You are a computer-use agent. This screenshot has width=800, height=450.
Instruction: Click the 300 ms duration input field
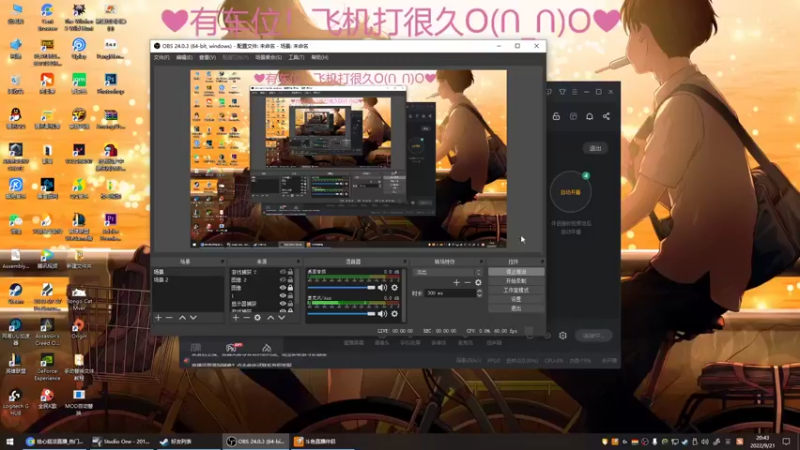[451, 293]
